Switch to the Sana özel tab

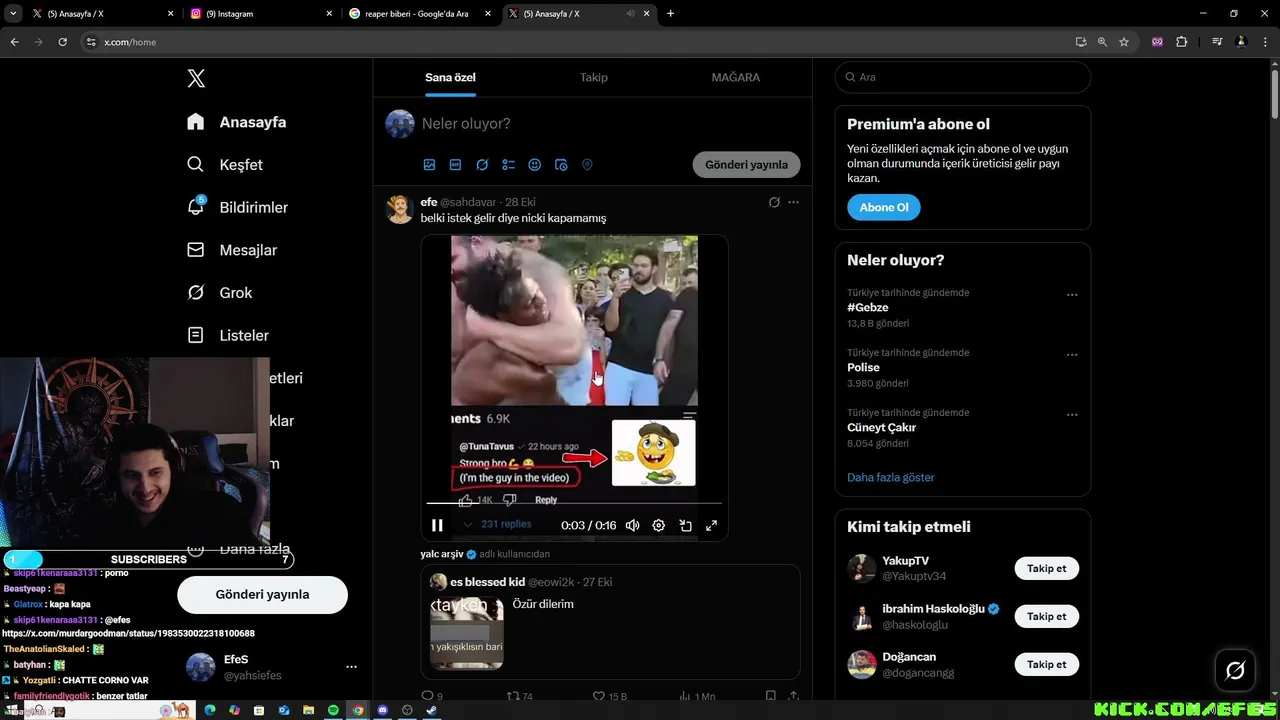[450, 77]
